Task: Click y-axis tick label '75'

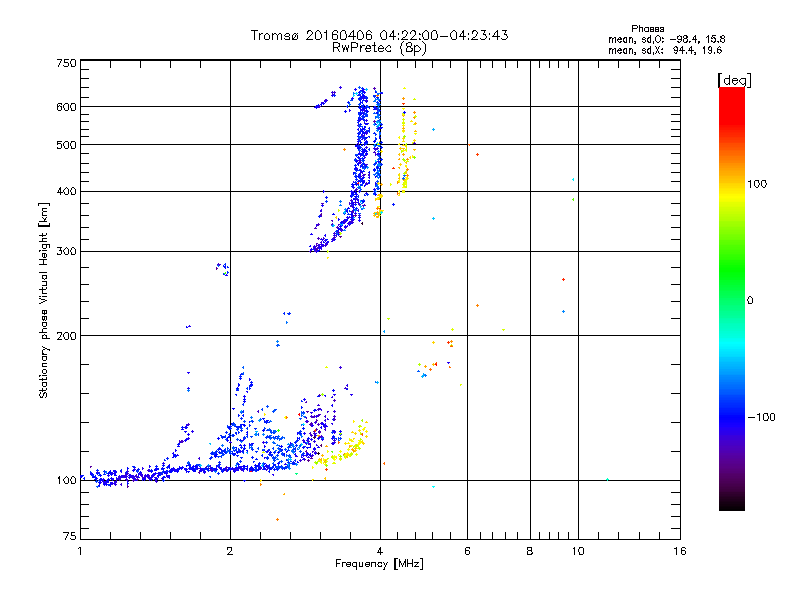Action: click(x=70, y=536)
